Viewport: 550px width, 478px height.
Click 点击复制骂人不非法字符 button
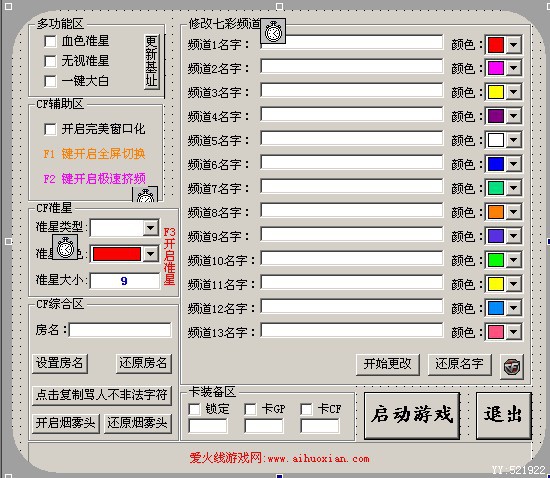point(102,396)
